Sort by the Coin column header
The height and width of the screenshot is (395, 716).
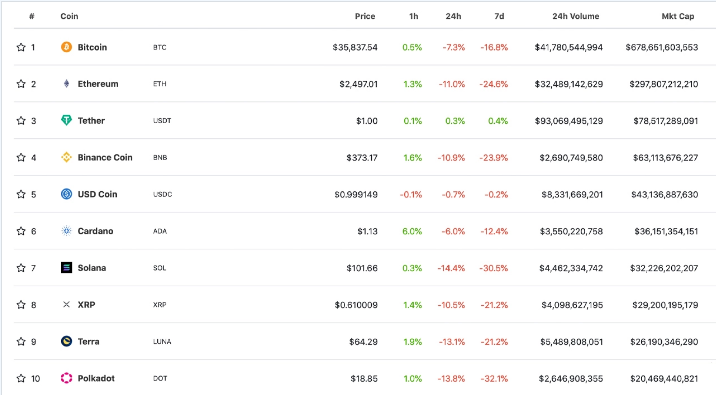coord(69,16)
